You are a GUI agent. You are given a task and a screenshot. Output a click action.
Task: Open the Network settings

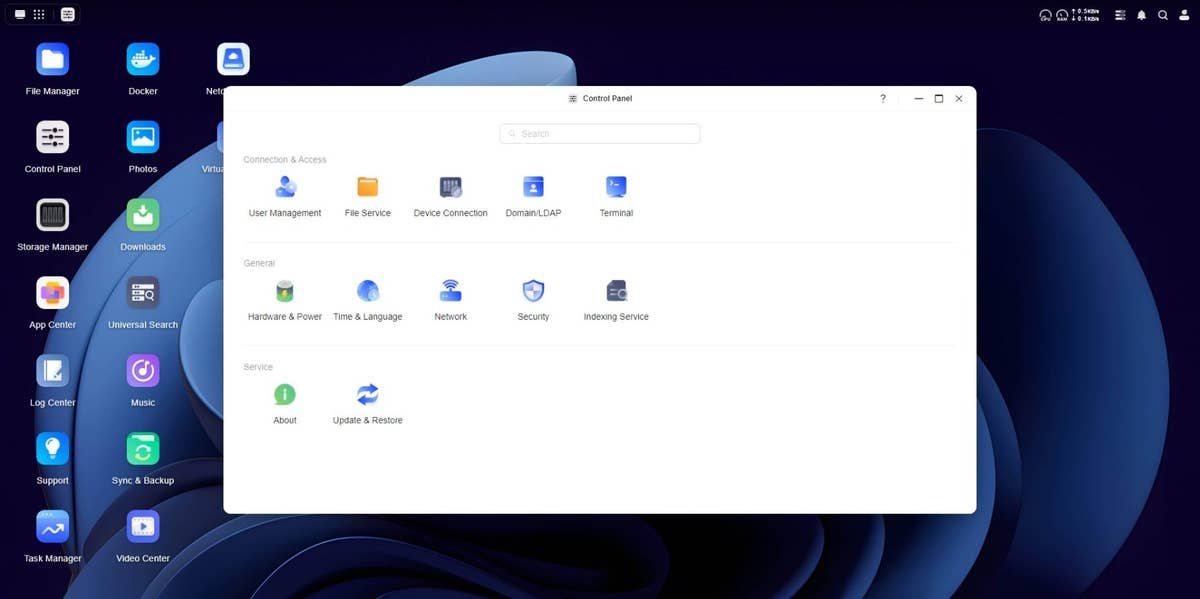tap(451, 292)
